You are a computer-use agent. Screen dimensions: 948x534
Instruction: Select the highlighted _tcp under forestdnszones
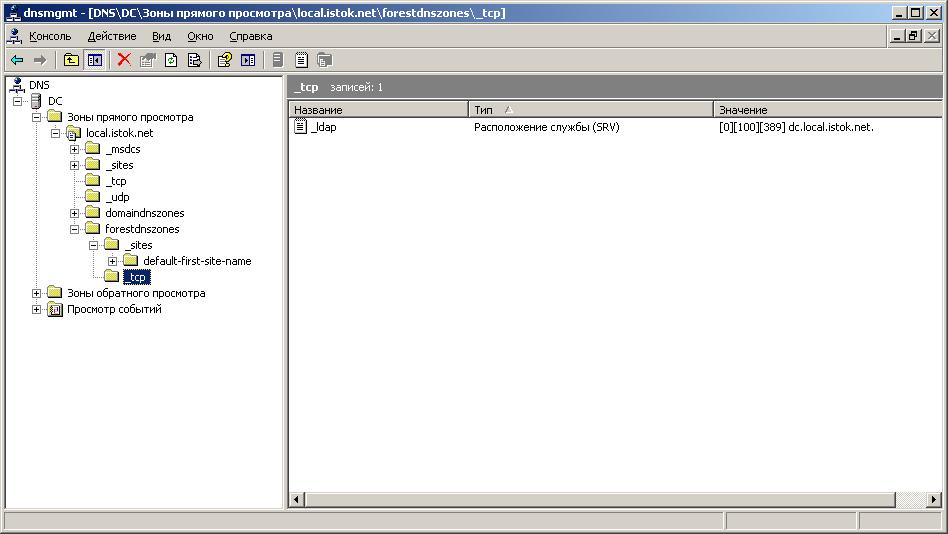pos(137,277)
